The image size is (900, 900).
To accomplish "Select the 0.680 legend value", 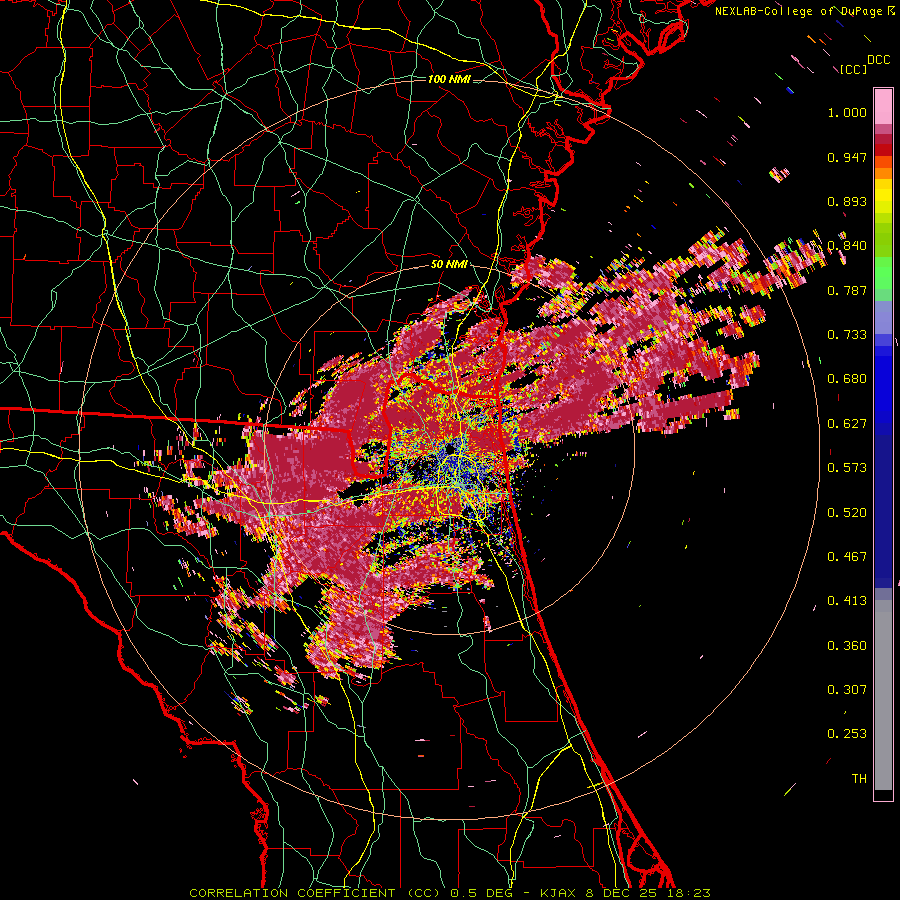I will click(x=847, y=379).
